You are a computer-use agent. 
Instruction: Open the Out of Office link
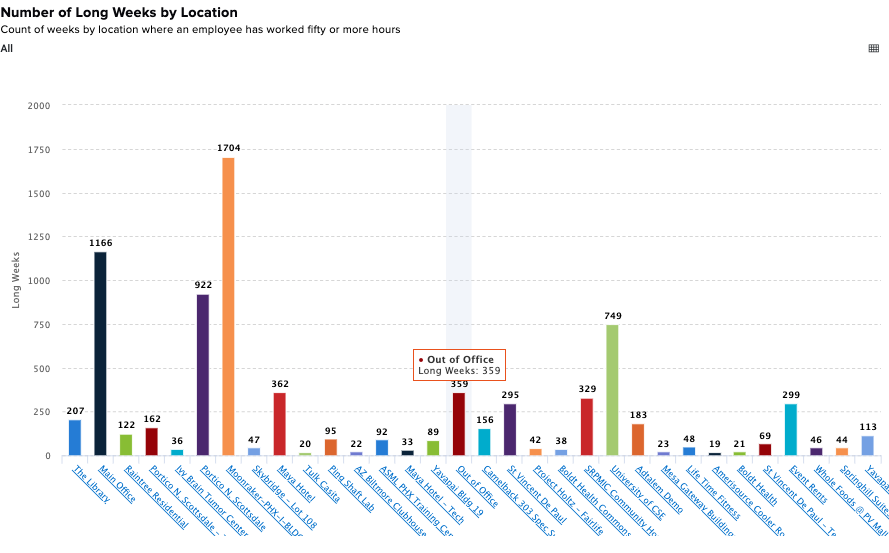(x=478, y=486)
